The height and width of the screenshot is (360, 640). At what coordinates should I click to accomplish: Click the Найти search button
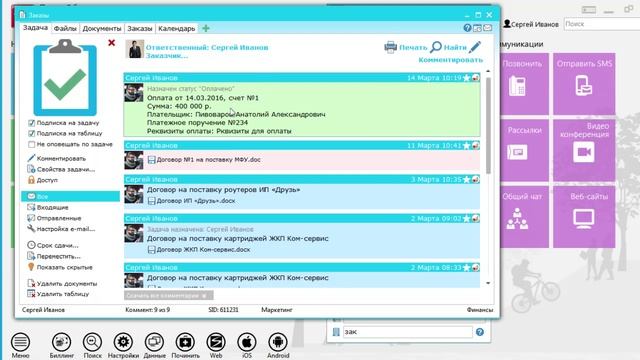tap(448, 47)
